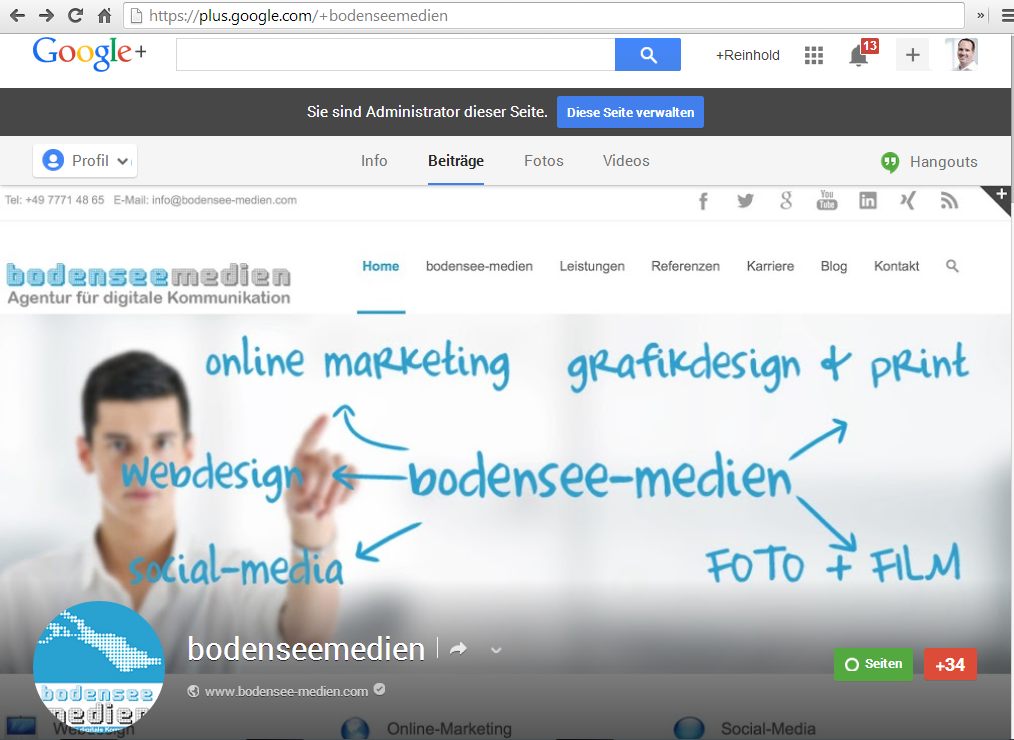Image resolution: width=1014 pixels, height=740 pixels.
Task: Click the info@bodensee-medien.com email text
Action: pos(224,200)
